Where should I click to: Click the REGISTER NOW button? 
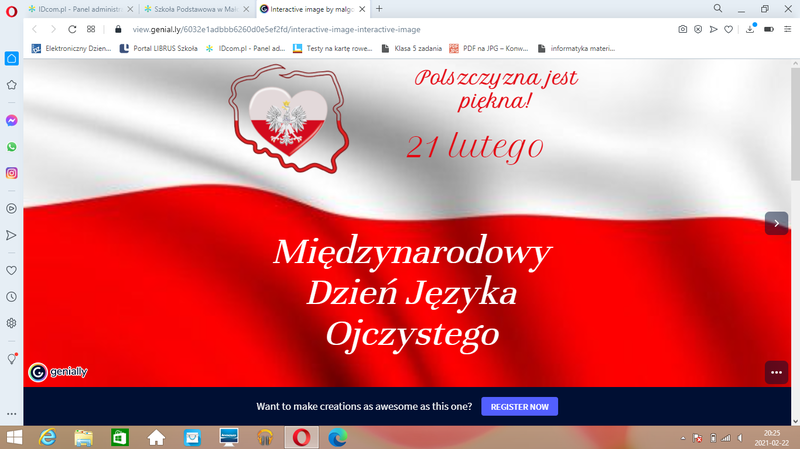[519, 407]
